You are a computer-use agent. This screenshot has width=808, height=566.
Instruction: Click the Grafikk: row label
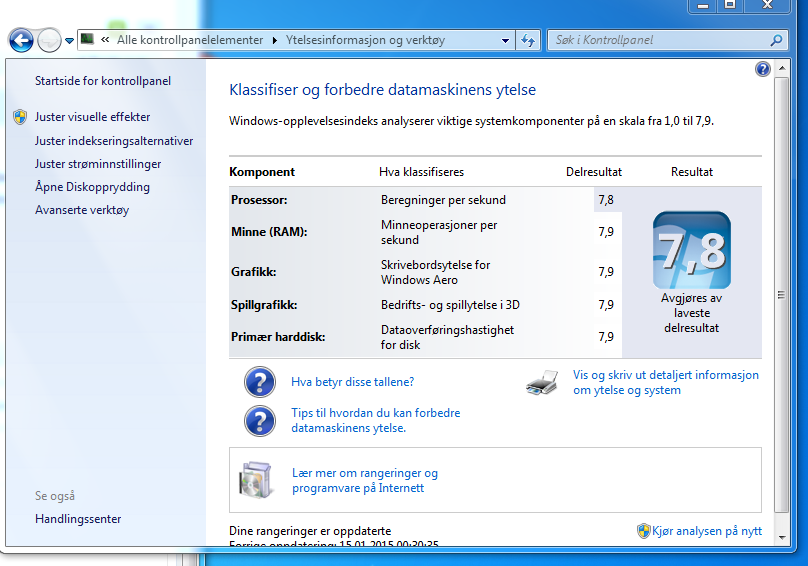coord(254,272)
